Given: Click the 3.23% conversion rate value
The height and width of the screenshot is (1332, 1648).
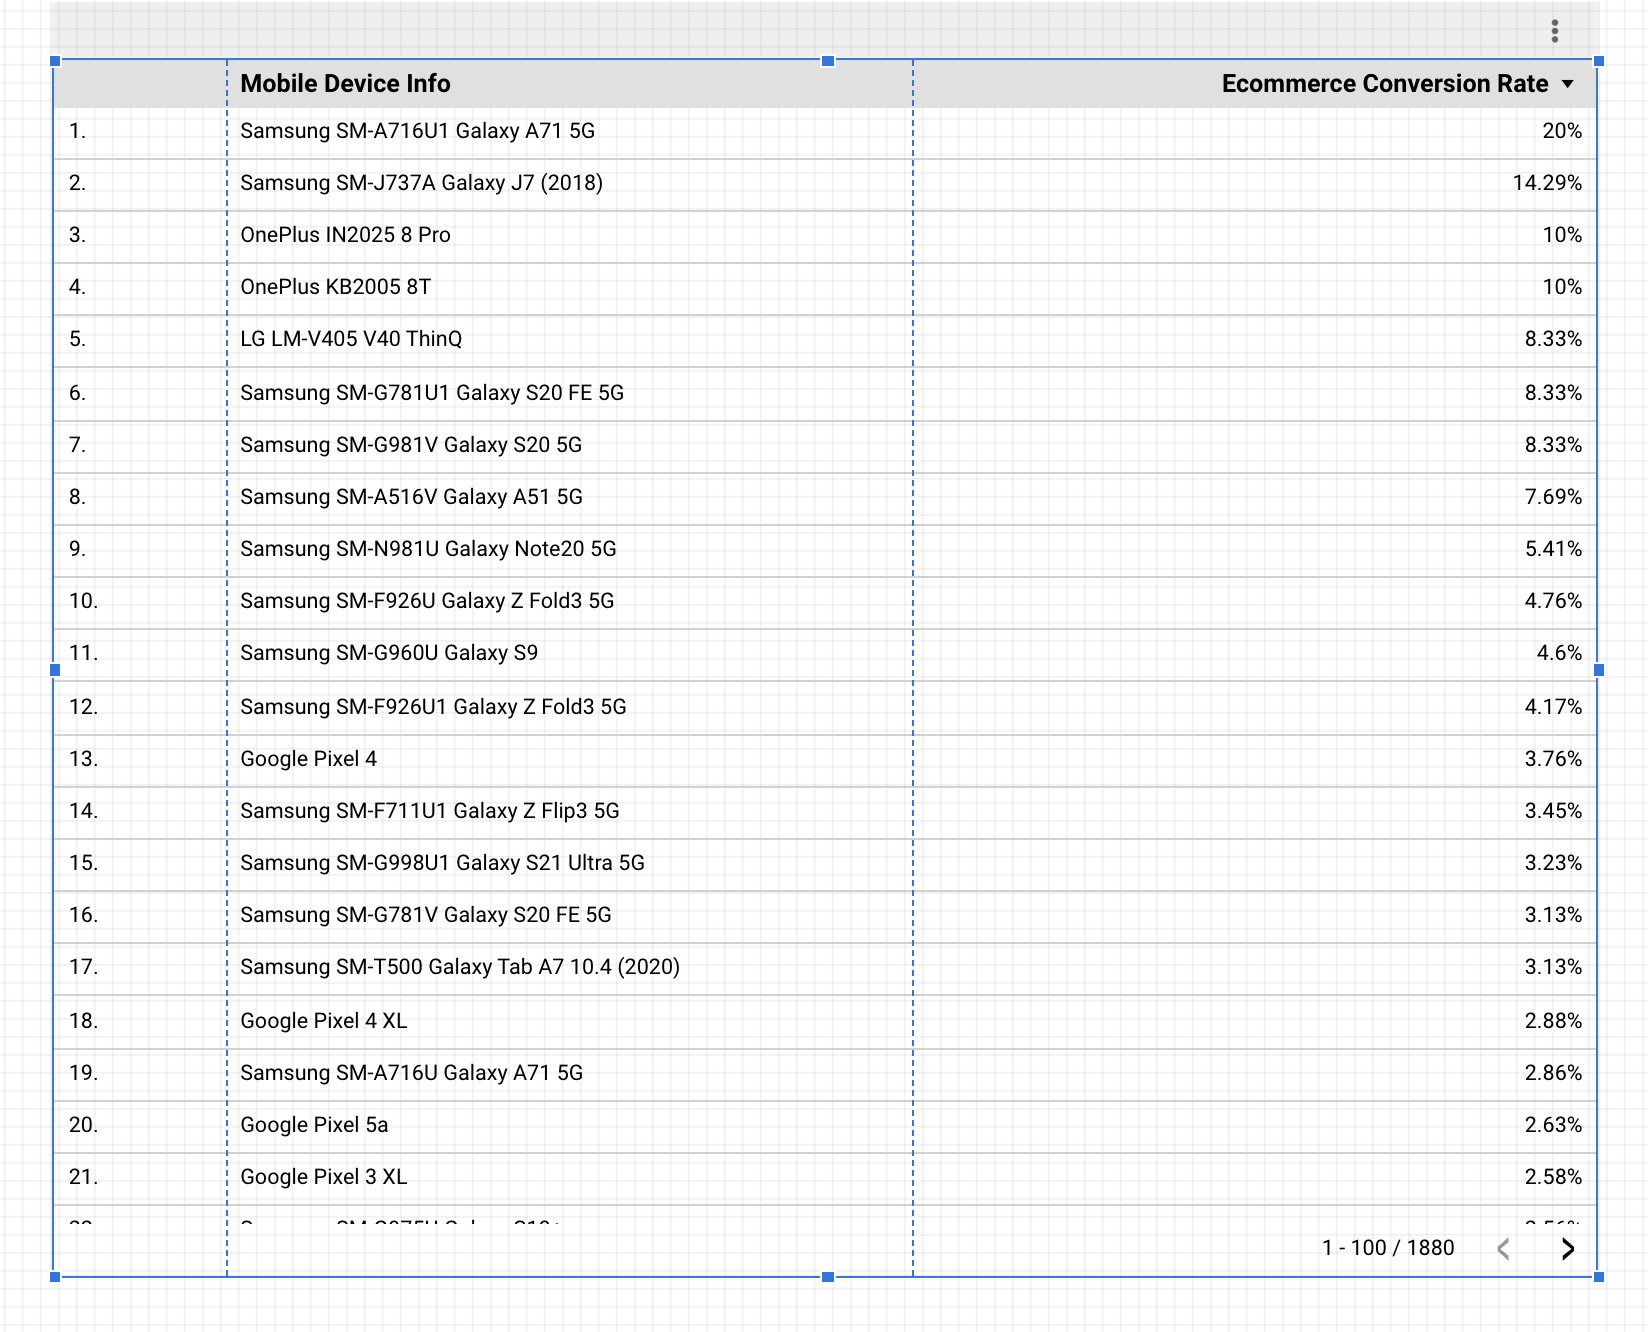Looking at the screenshot, I should coord(1553,864).
